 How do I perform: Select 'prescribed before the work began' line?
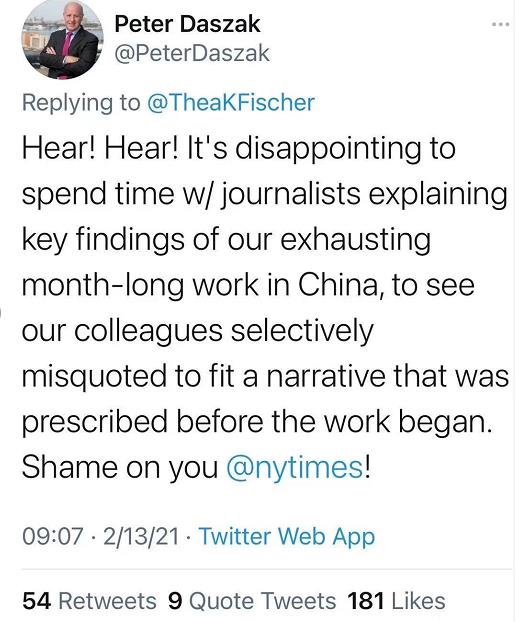(x=257, y=422)
